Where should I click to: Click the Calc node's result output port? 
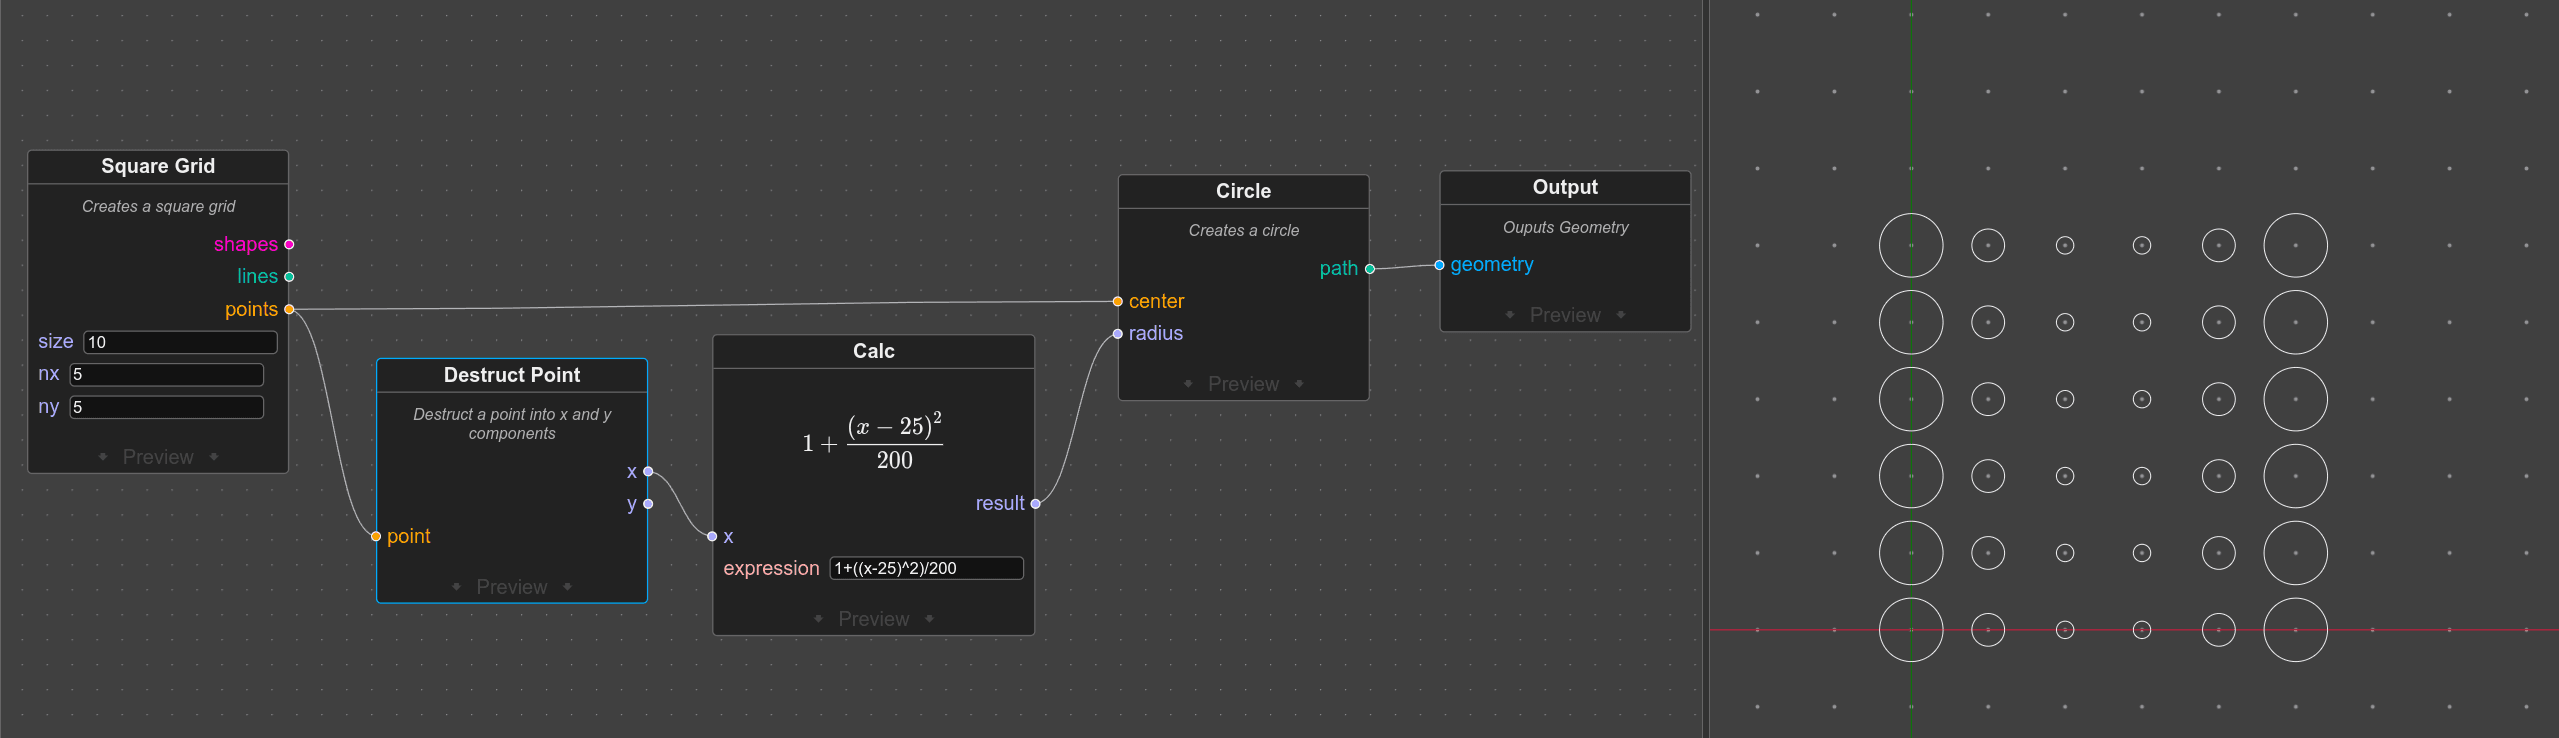pos(1035,504)
